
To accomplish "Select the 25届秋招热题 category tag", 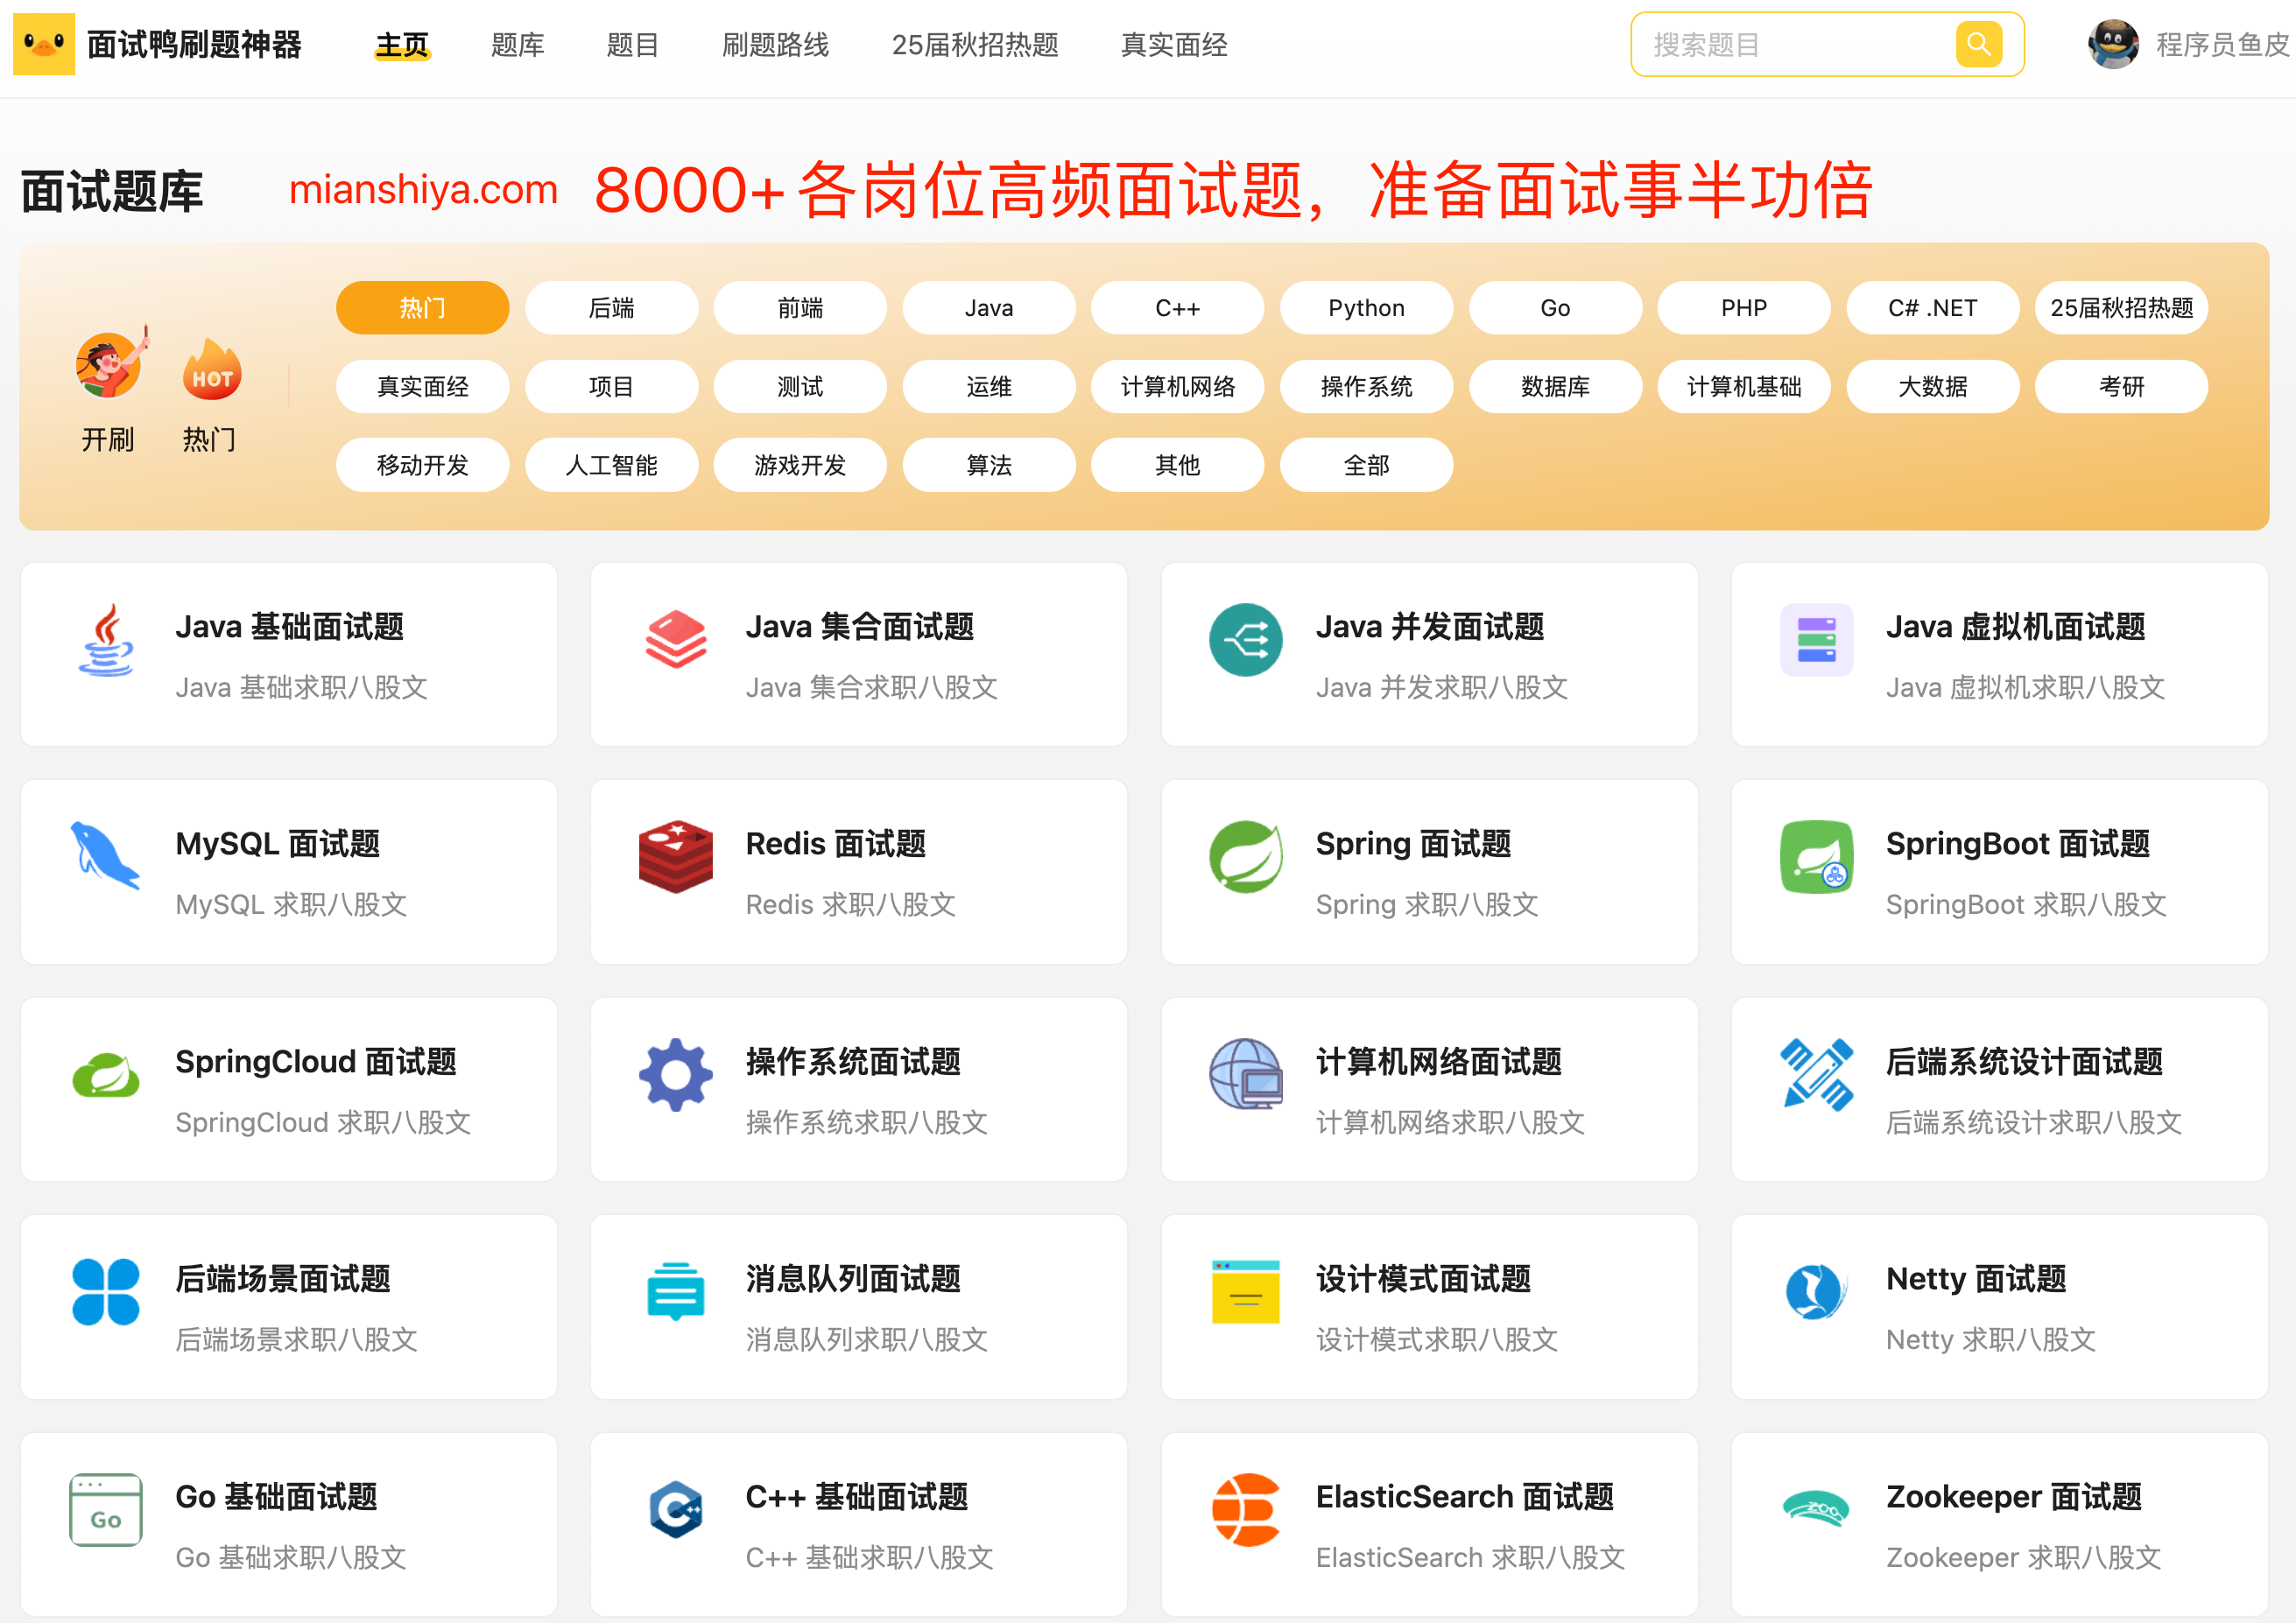I will pos(2122,307).
